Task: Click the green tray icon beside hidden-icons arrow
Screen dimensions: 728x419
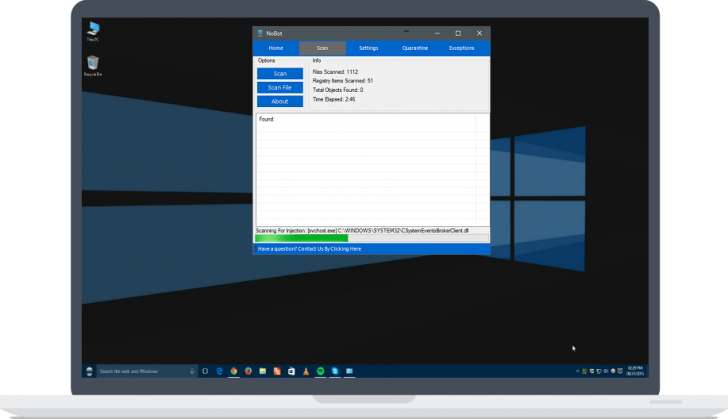Action: [584, 371]
